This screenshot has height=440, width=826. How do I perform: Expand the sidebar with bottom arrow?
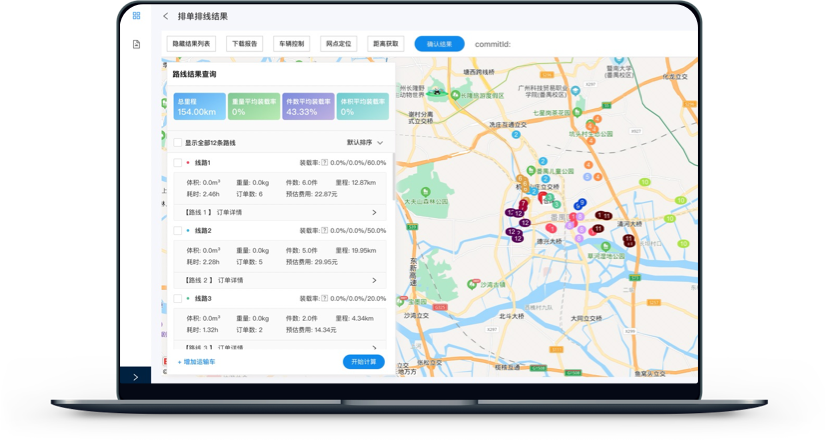tap(136, 377)
